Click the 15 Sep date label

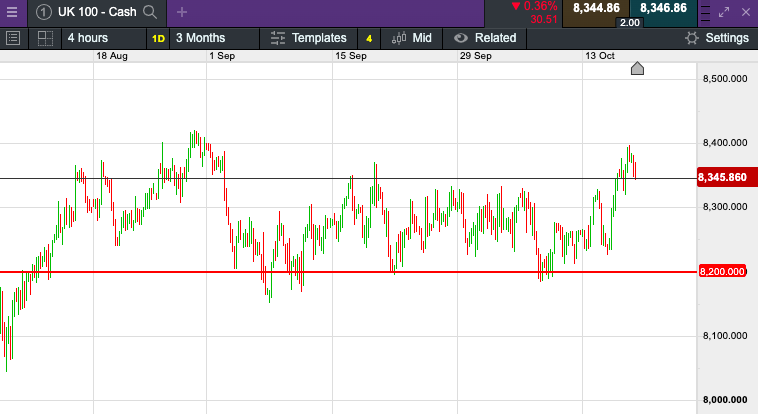[351, 56]
